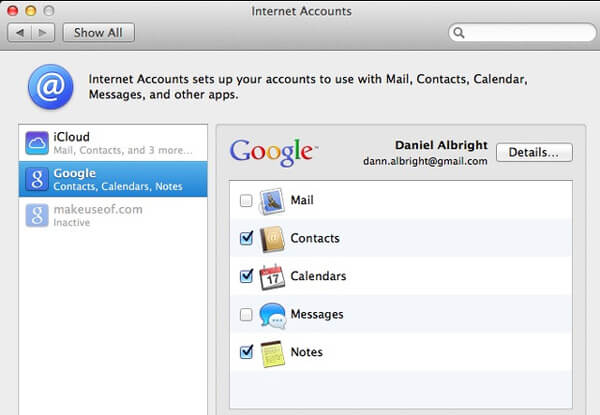Select the inactive makeuseof.com account
This screenshot has width=600, height=415.
tap(113, 215)
